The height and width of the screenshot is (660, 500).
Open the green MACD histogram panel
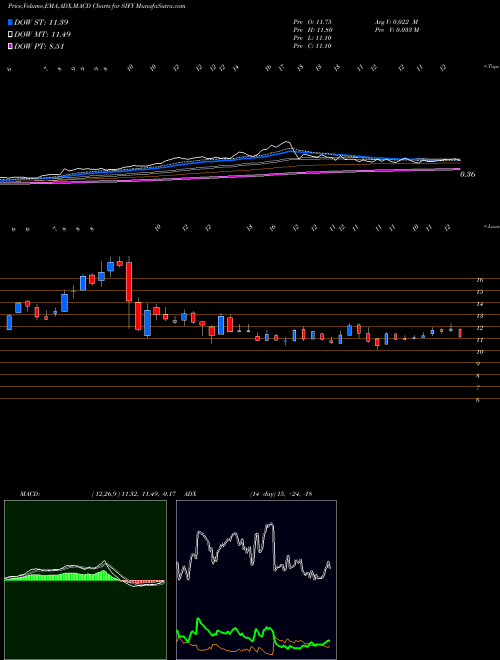[85, 580]
